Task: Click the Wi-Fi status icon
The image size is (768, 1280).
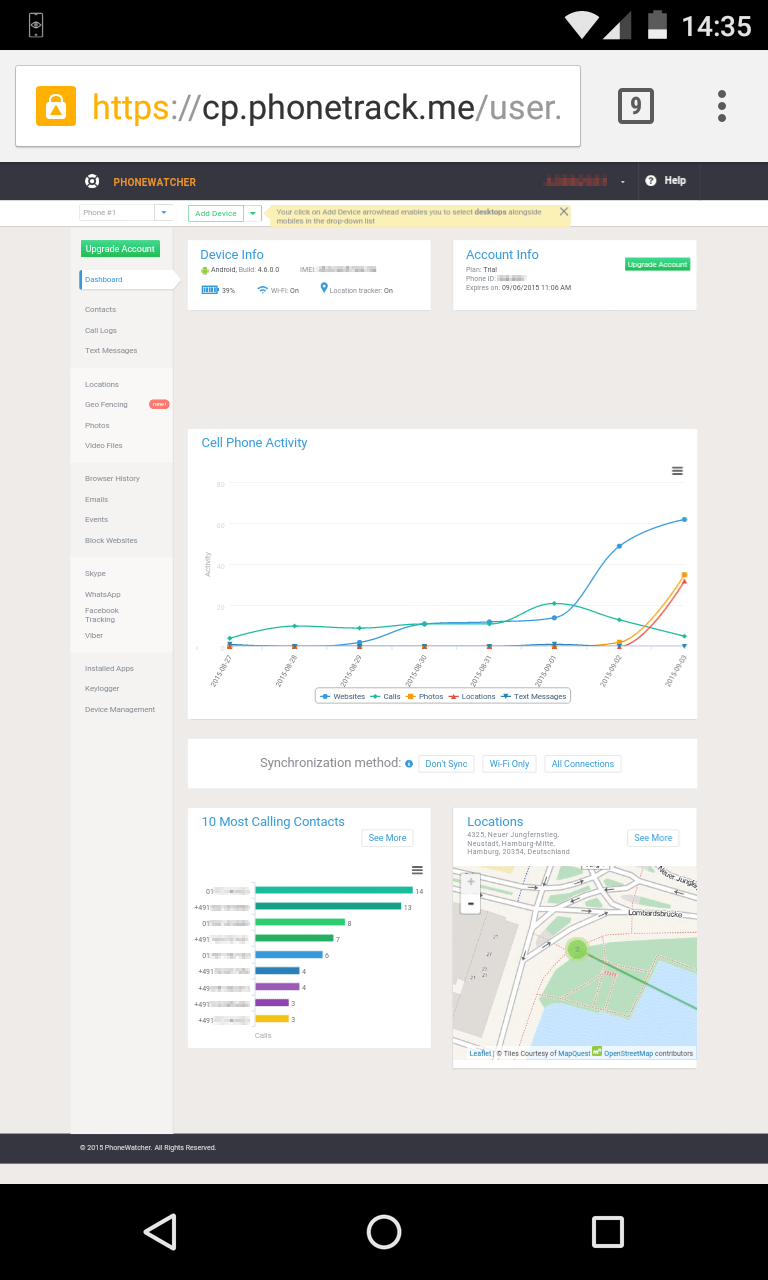Action: [x=263, y=290]
